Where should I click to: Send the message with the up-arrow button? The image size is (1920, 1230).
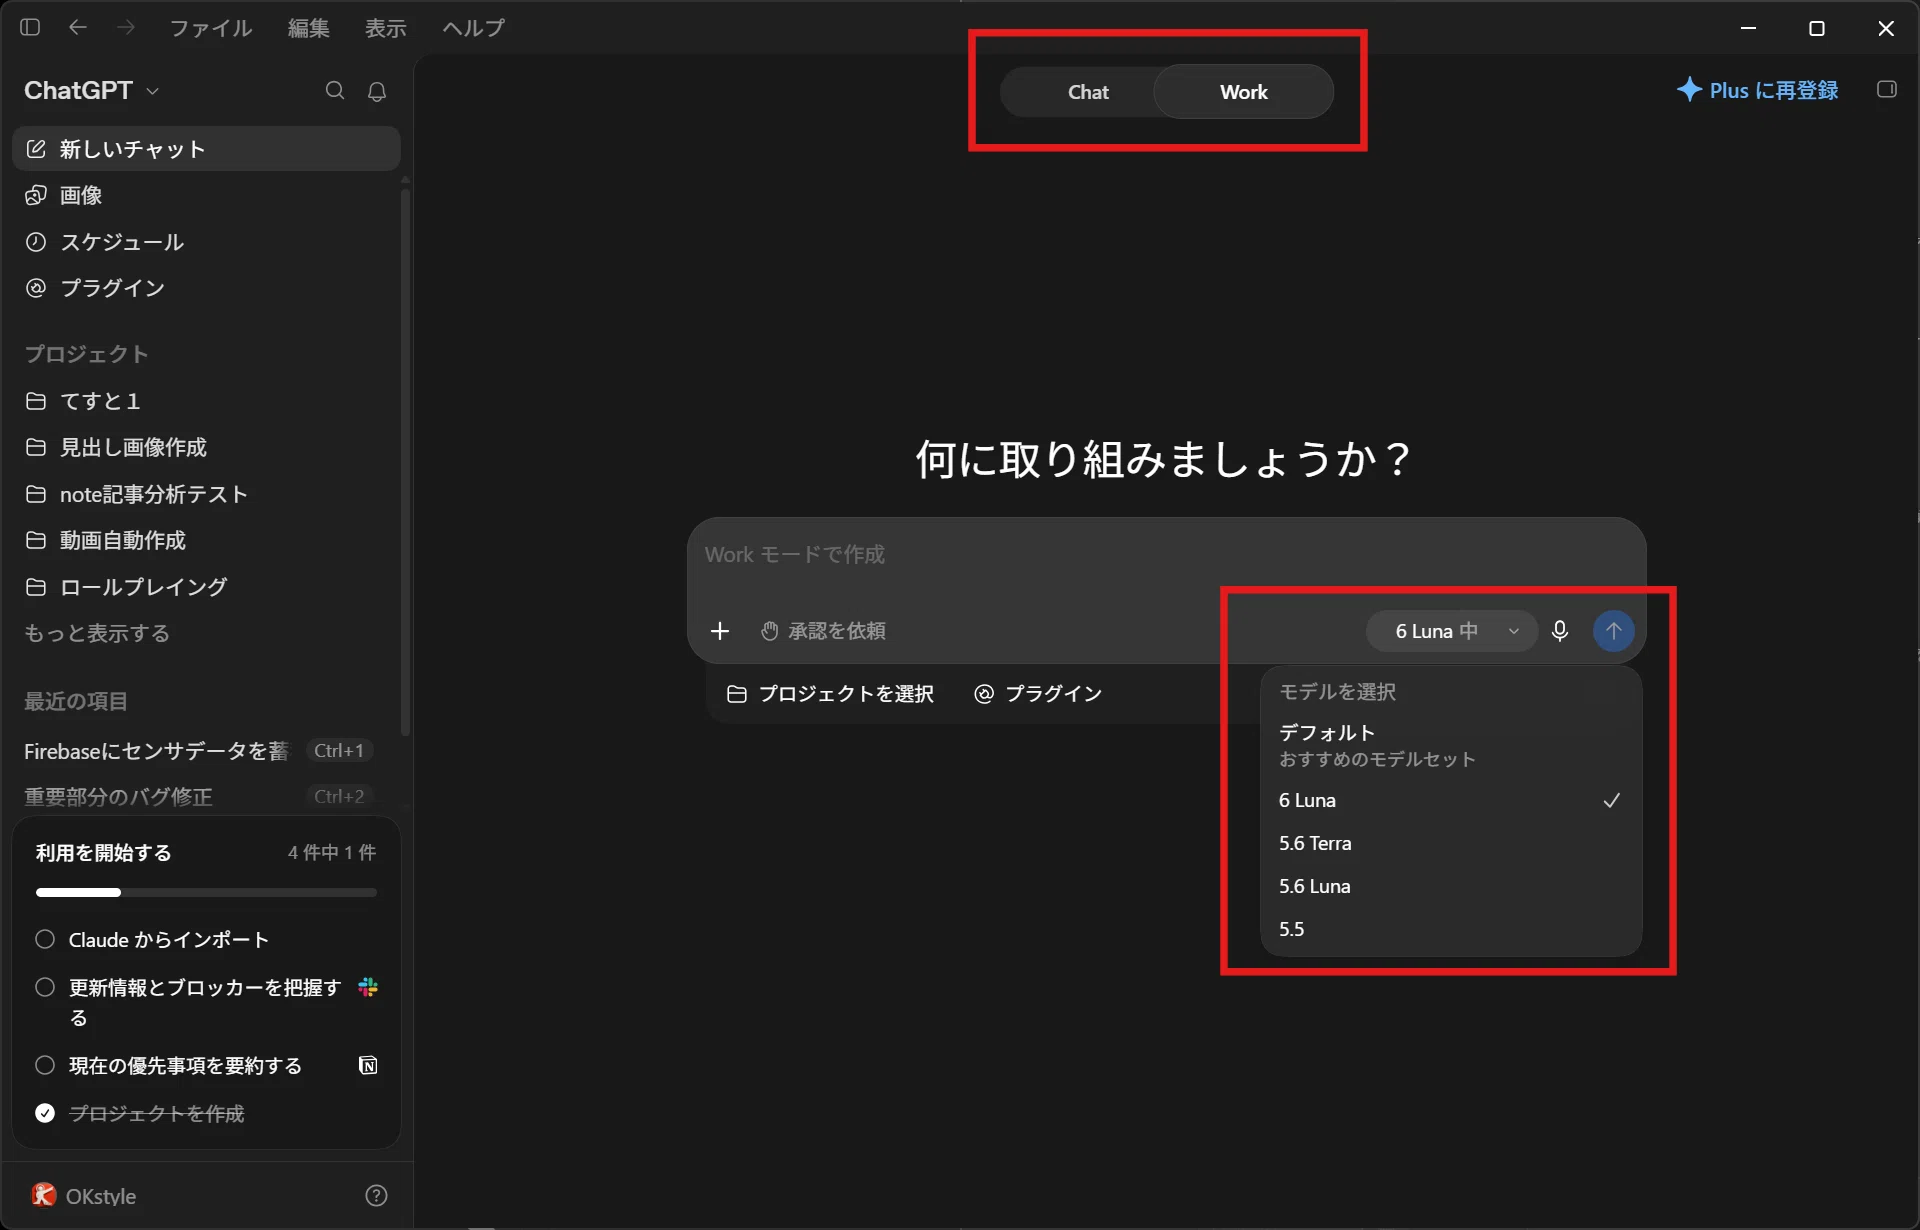point(1613,631)
